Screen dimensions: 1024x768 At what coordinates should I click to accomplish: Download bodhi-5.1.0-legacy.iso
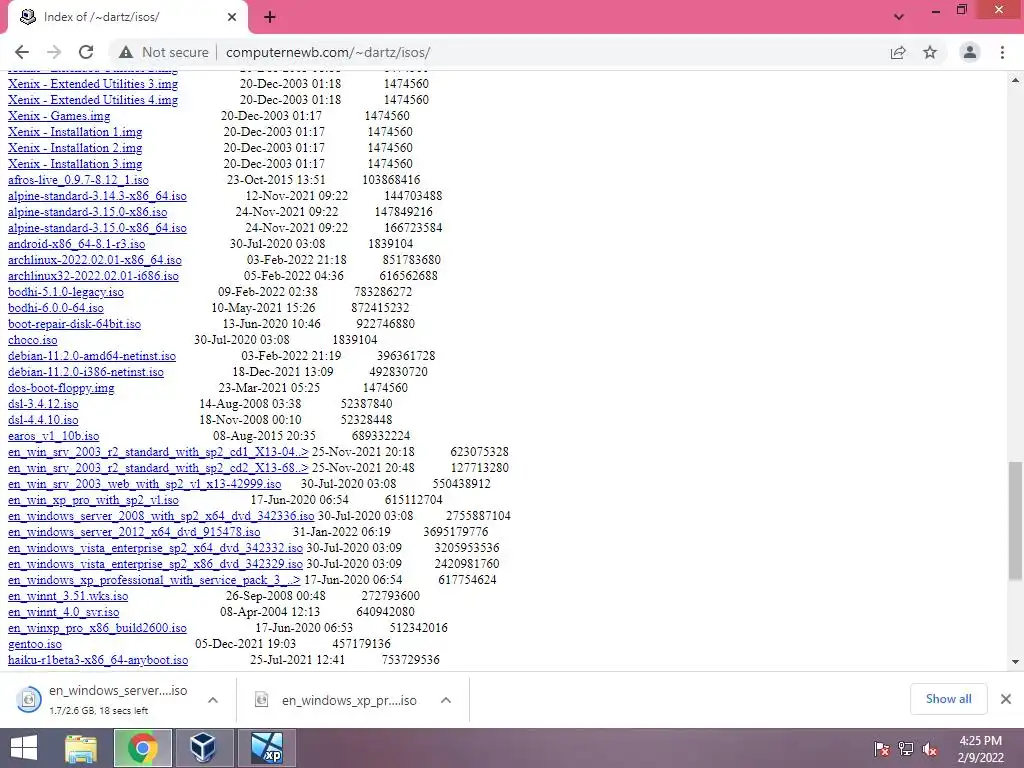pyautogui.click(x=66, y=292)
